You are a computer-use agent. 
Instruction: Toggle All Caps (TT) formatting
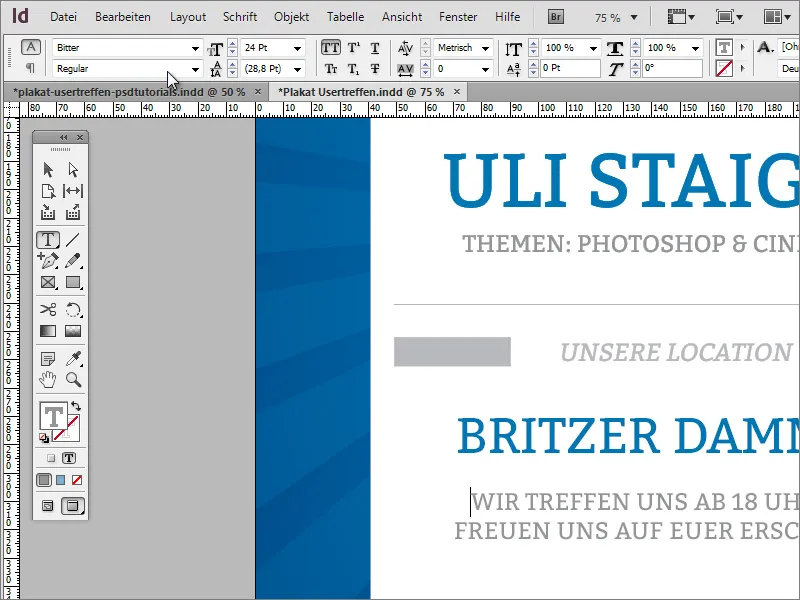coord(331,48)
